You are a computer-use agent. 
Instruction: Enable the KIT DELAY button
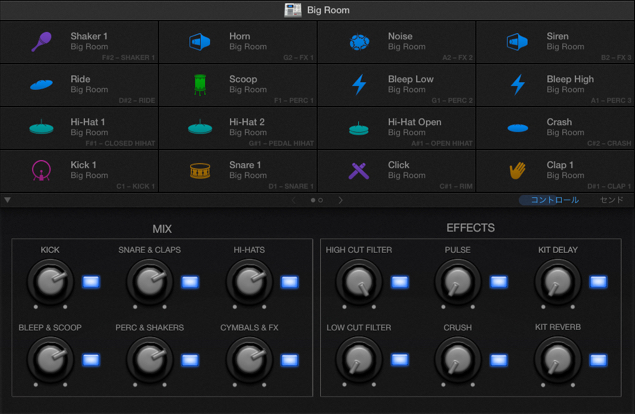pyautogui.click(x=598, y=282)
